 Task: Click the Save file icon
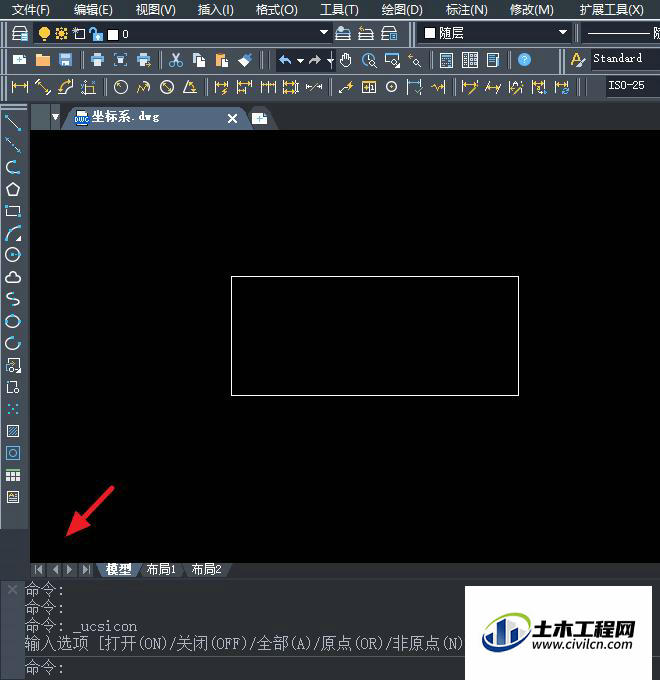point(65,60)
